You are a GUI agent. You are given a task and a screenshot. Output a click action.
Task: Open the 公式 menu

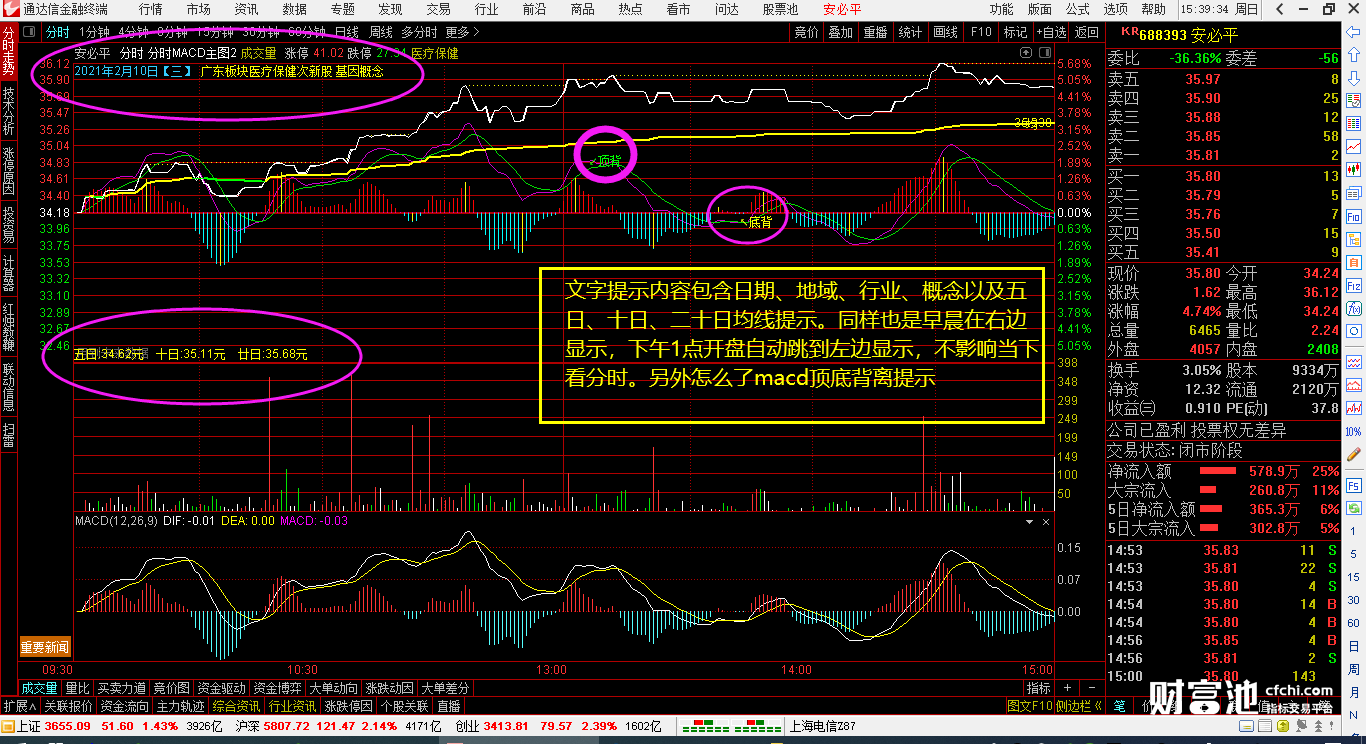click(1078, 9)
